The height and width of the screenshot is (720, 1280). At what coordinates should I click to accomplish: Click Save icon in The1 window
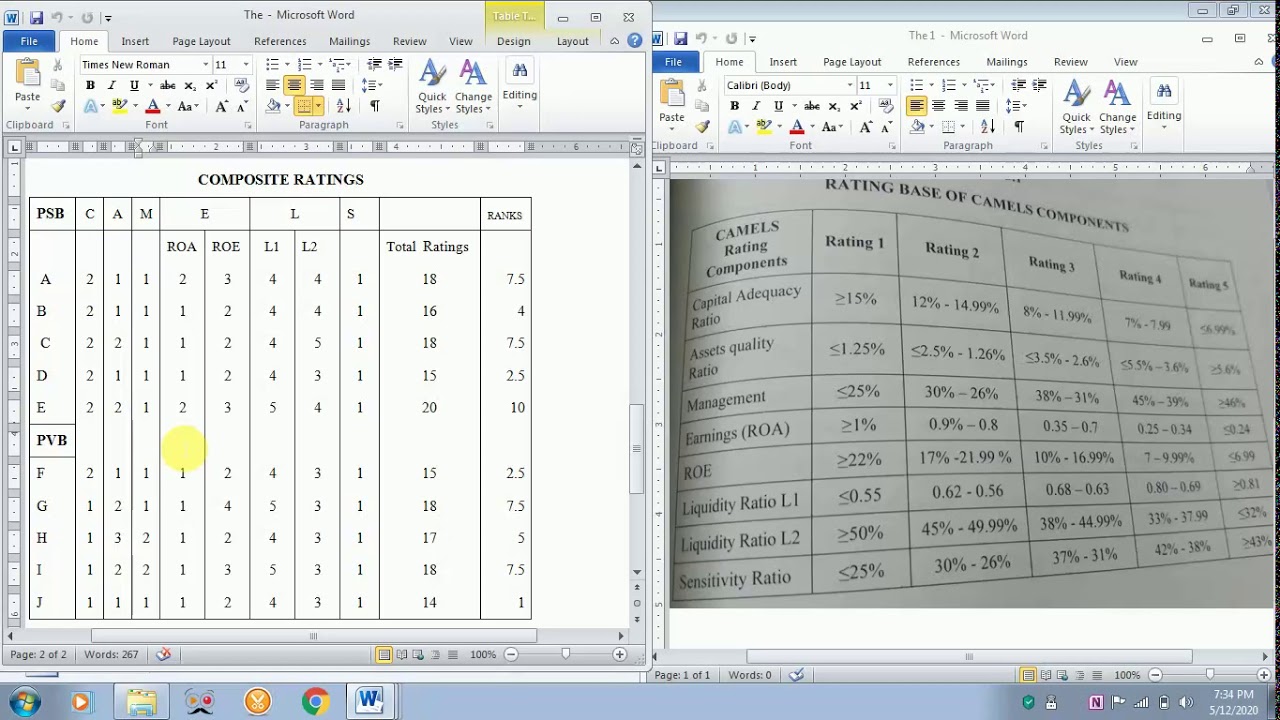pyautogui.click(x=680, y=39)
